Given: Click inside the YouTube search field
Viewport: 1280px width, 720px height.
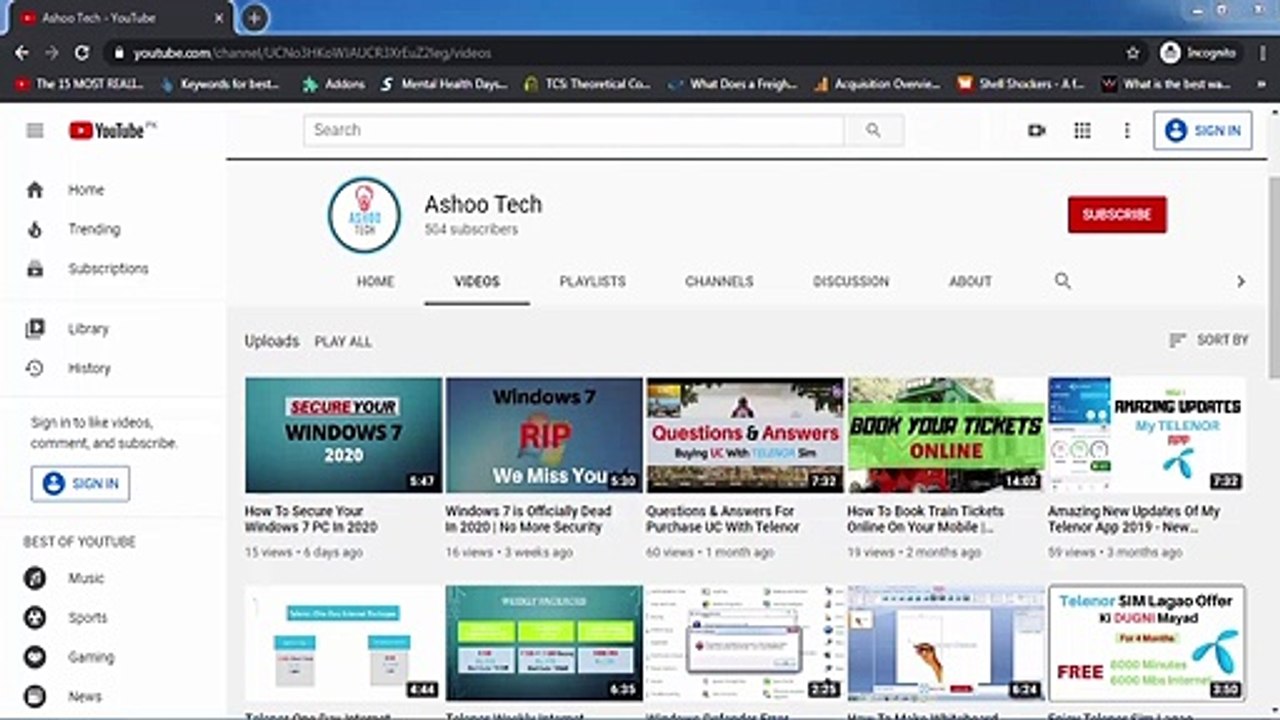Looking at the screenshot, I should point(574,130).
